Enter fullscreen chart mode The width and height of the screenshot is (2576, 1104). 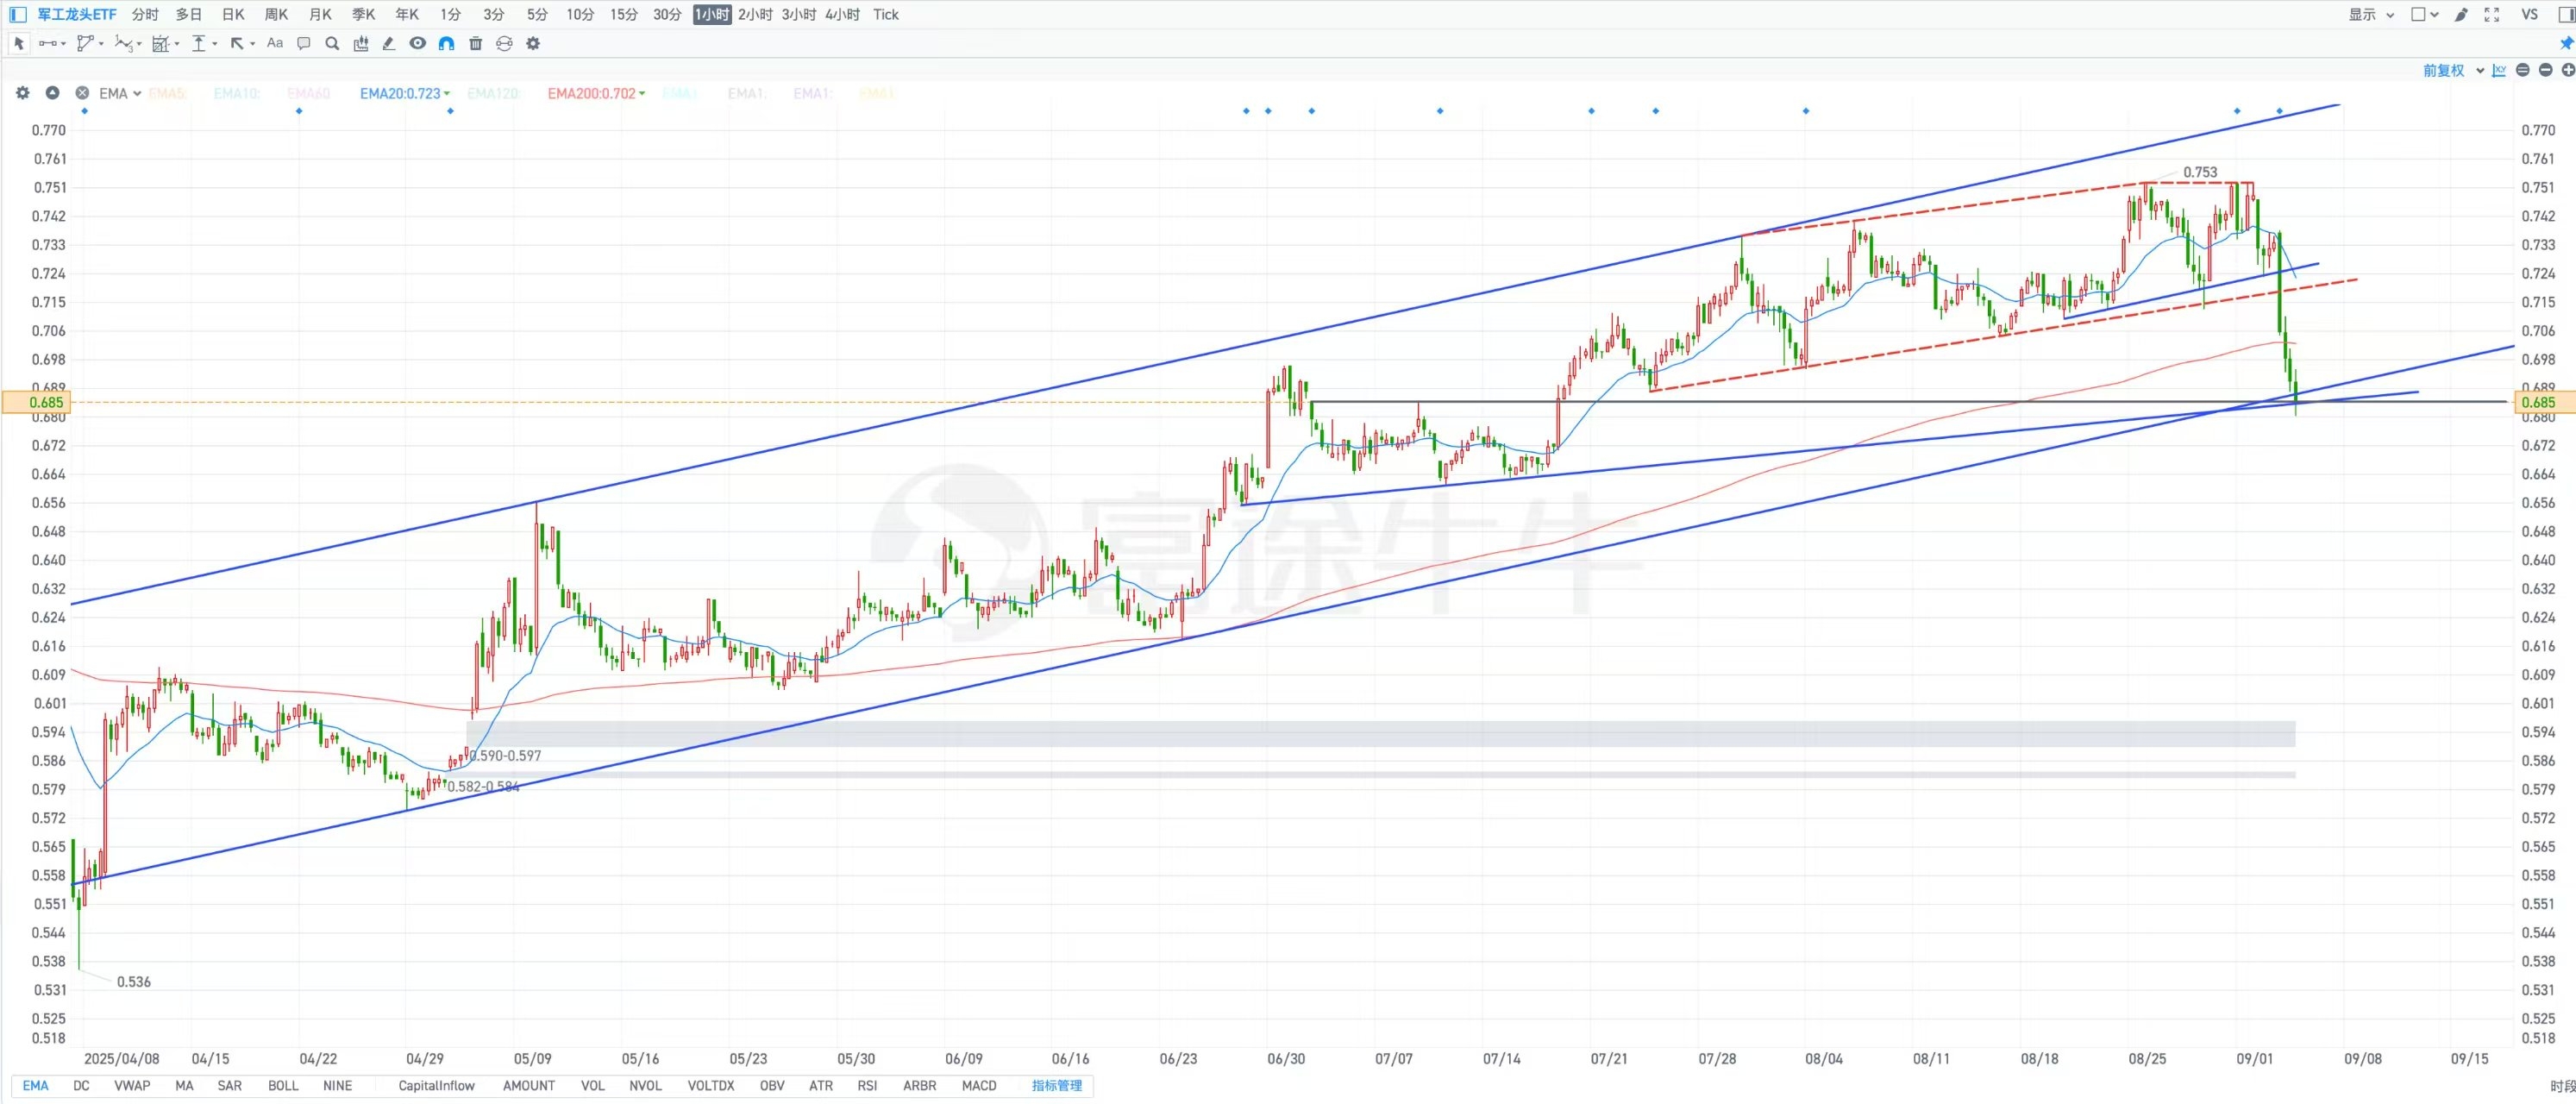coord(2491,14)
